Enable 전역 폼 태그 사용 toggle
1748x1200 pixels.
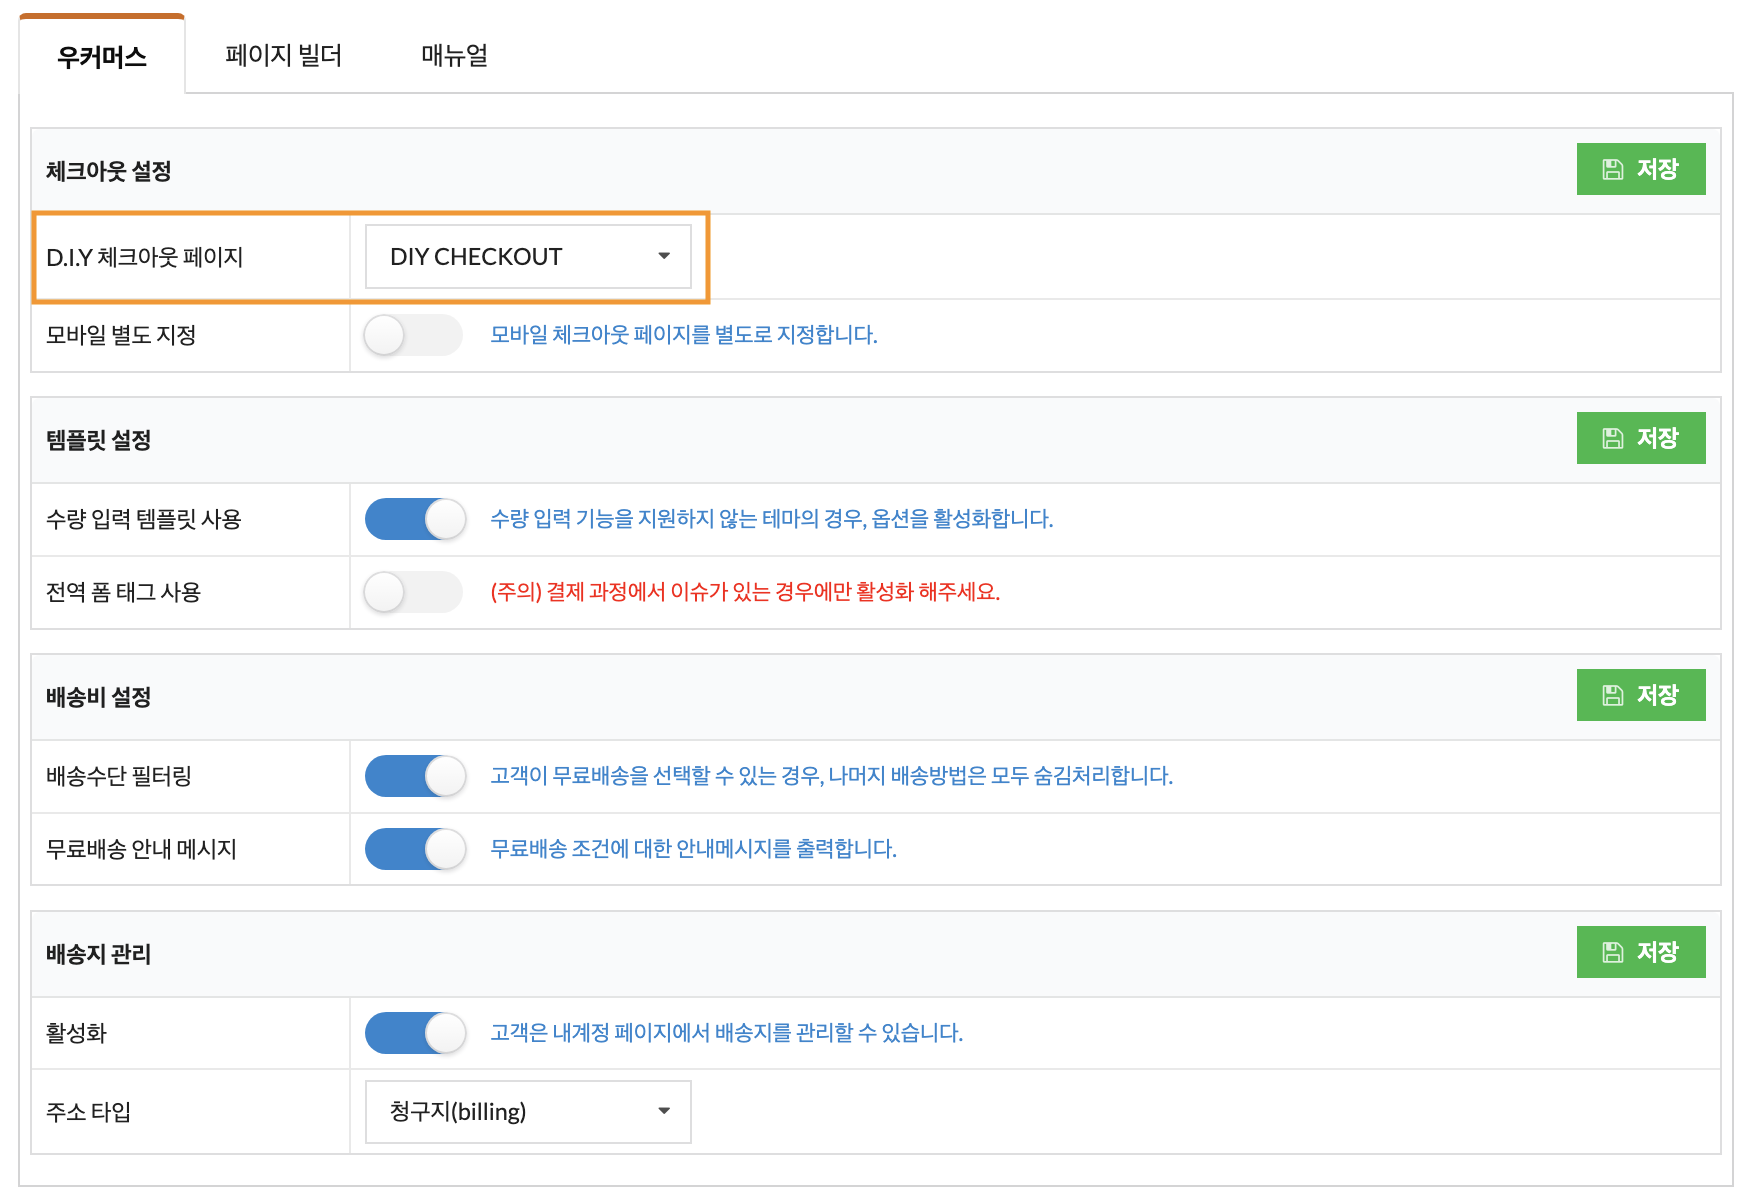coord(413,593)
